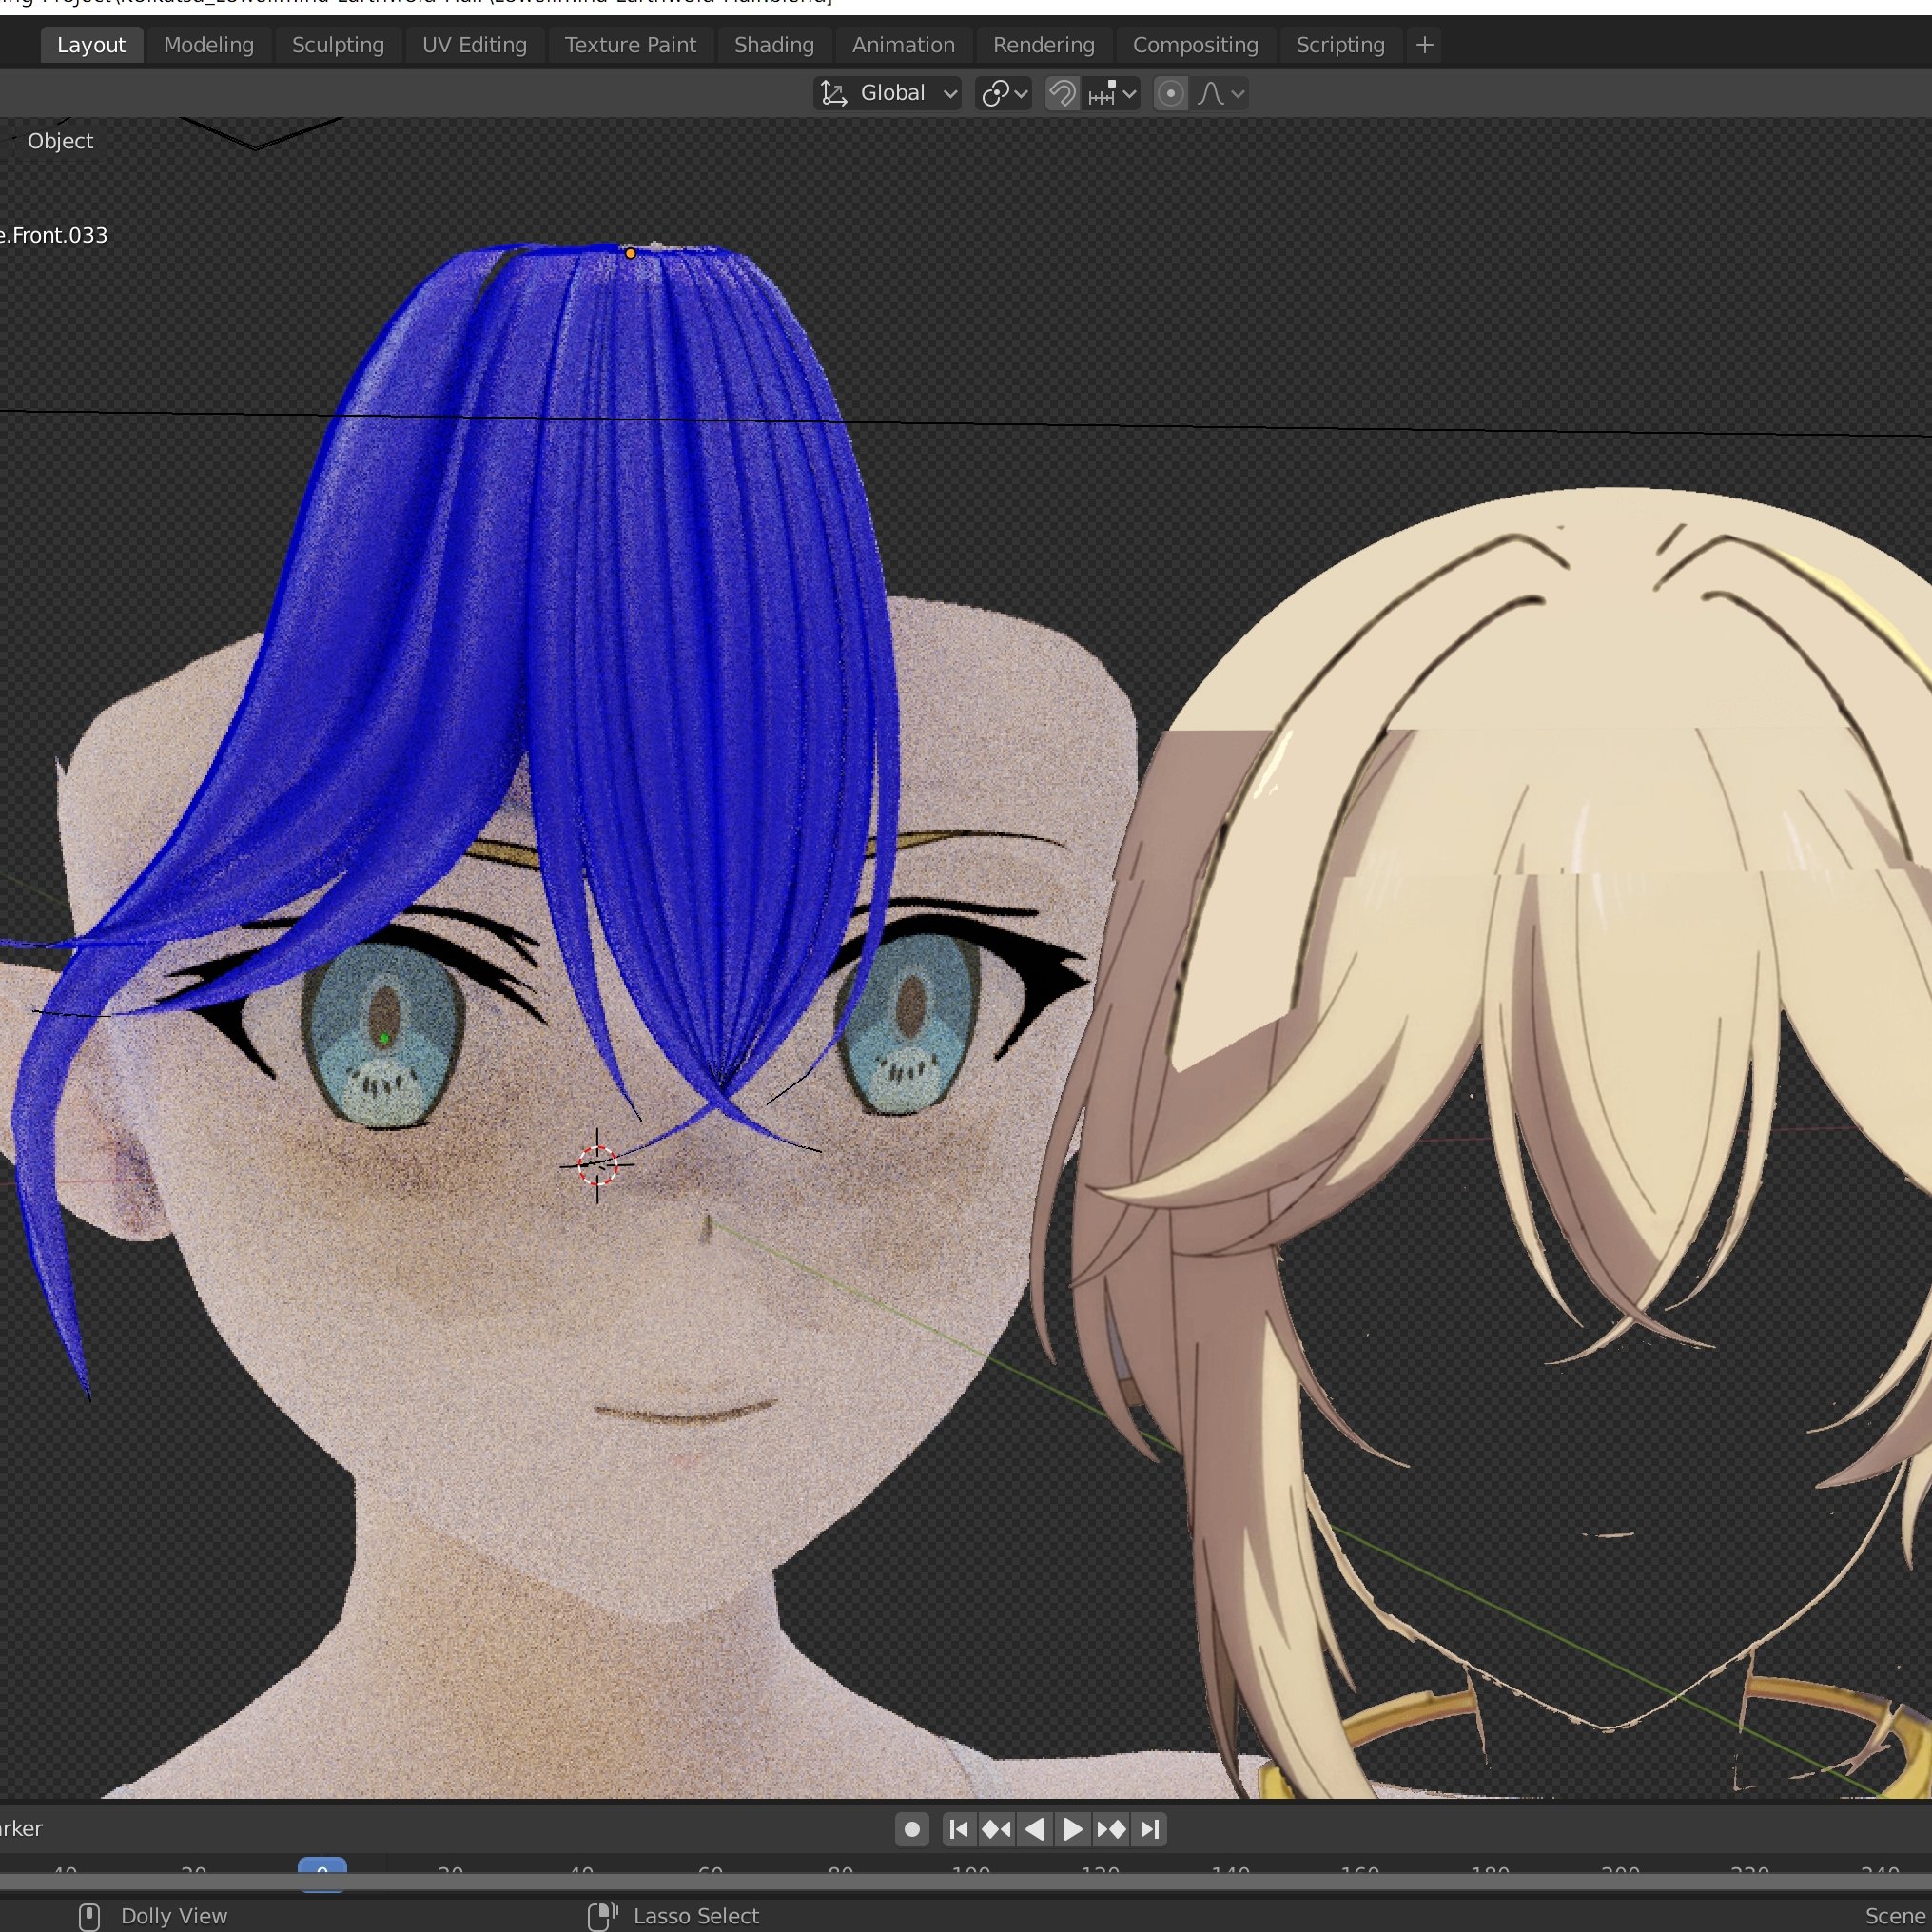Jump to the first frame
The height and width of the screenshot is (1932, 1932).
pyautogui.click(x=958, y=1830)
